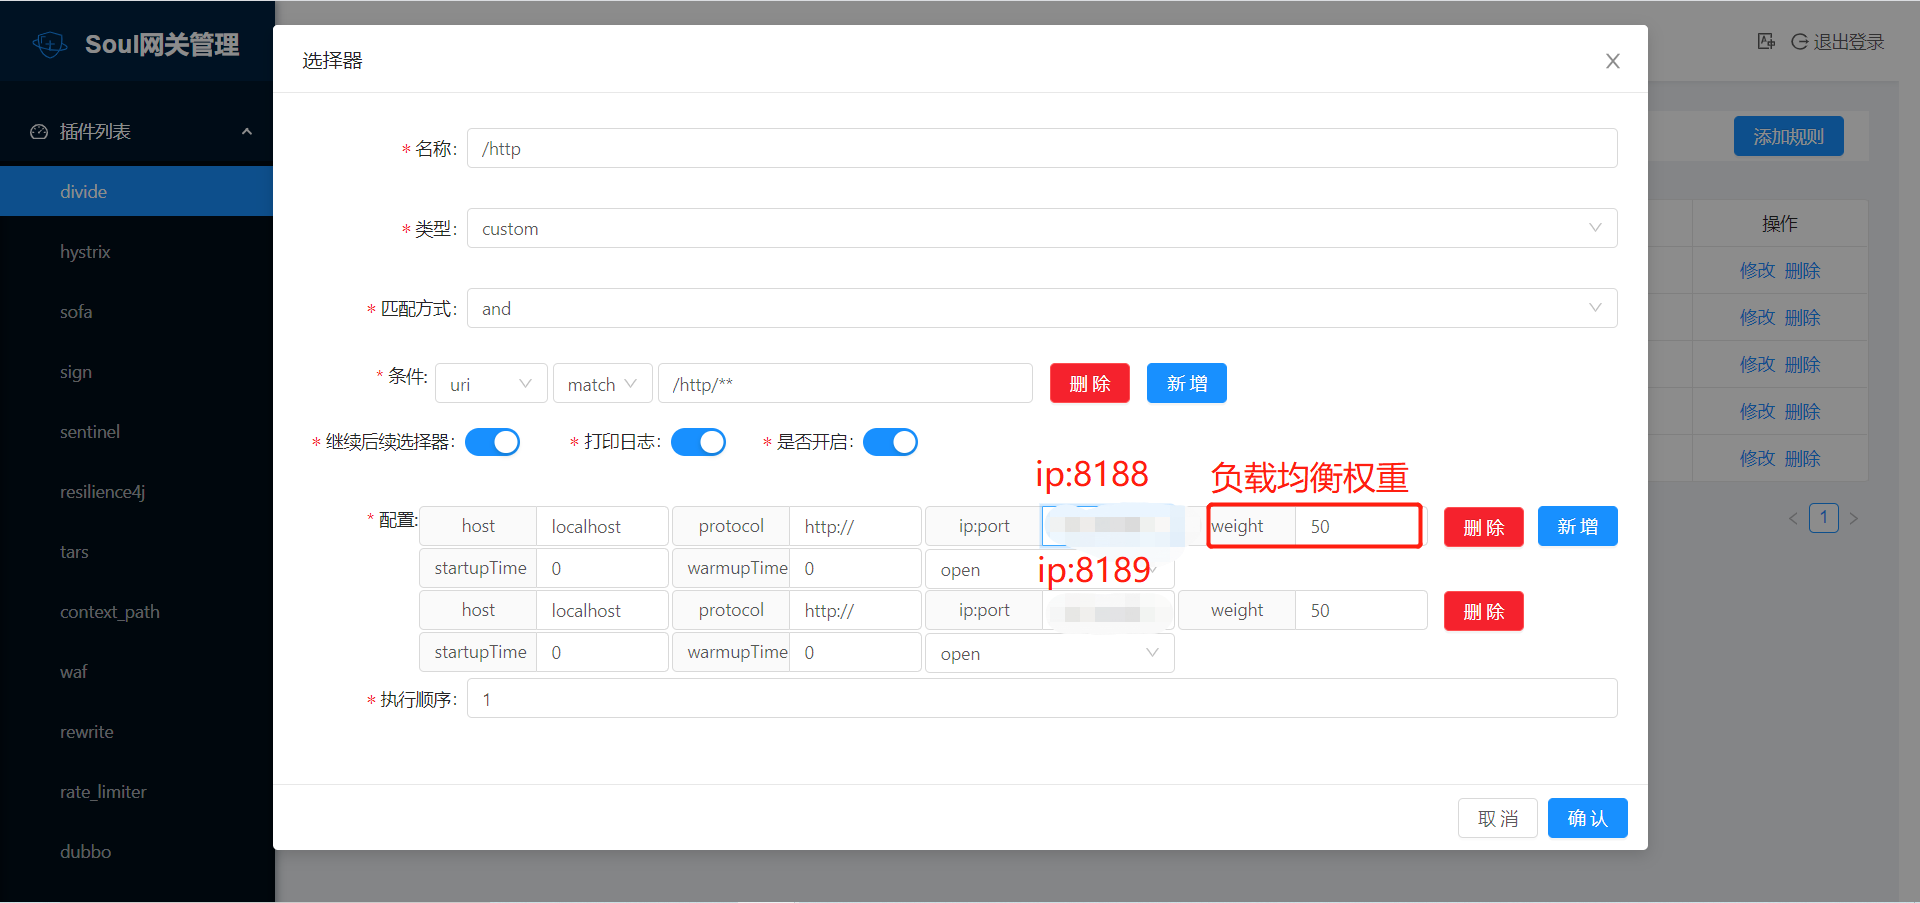The image size is (1920, 903).
Task: Click the 添加规则 button behind dialog
Action: coord(1788,136)
